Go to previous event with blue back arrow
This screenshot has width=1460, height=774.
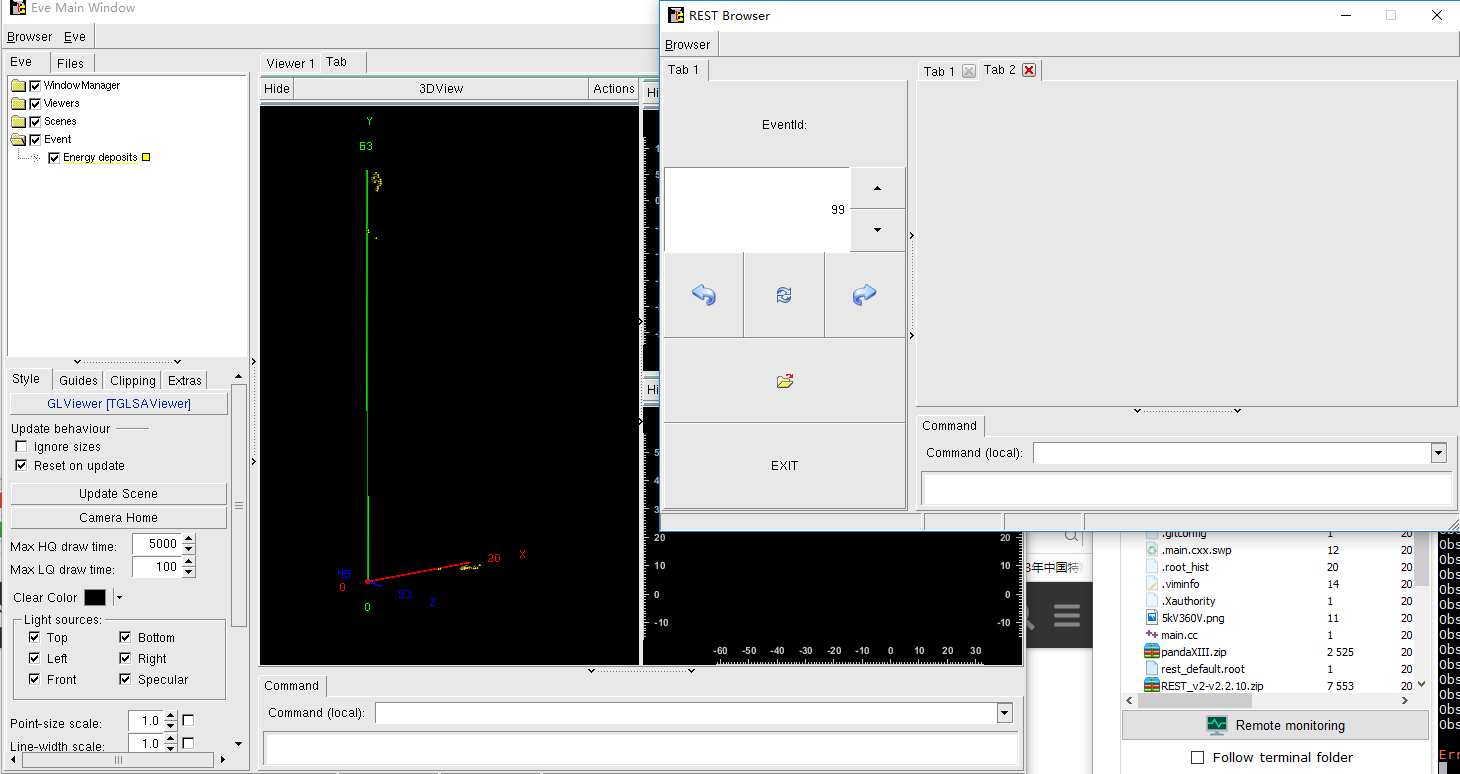704,295
